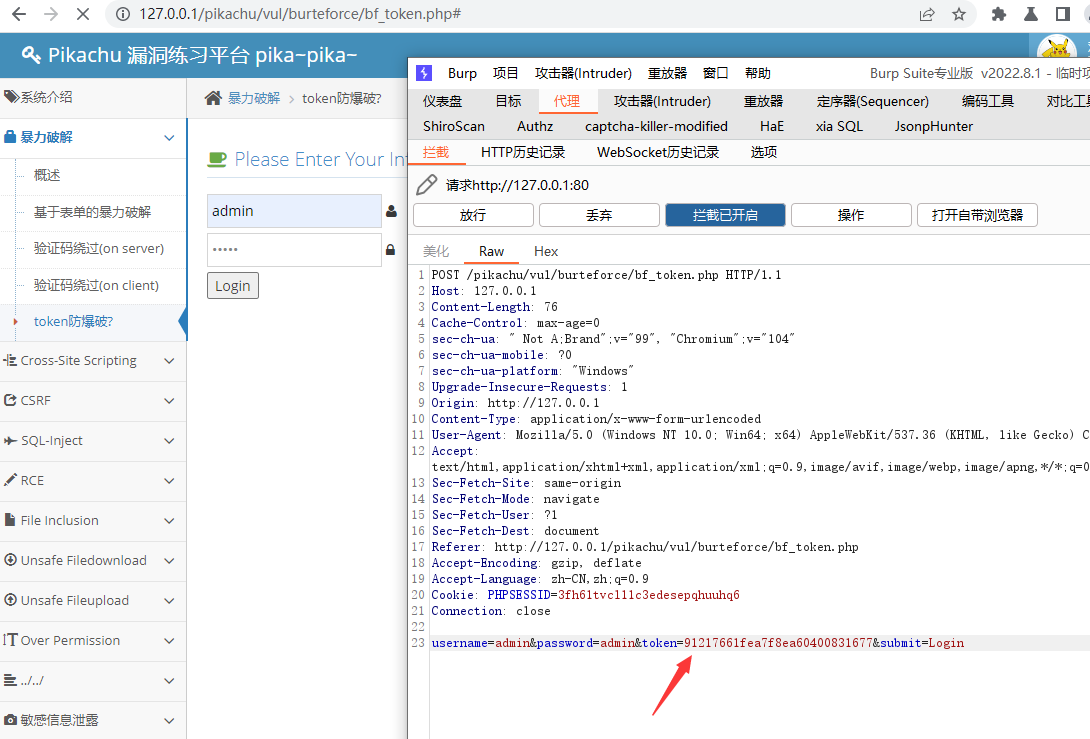Click the username field containing admin
1090x739 pixels.
point(295,211)
